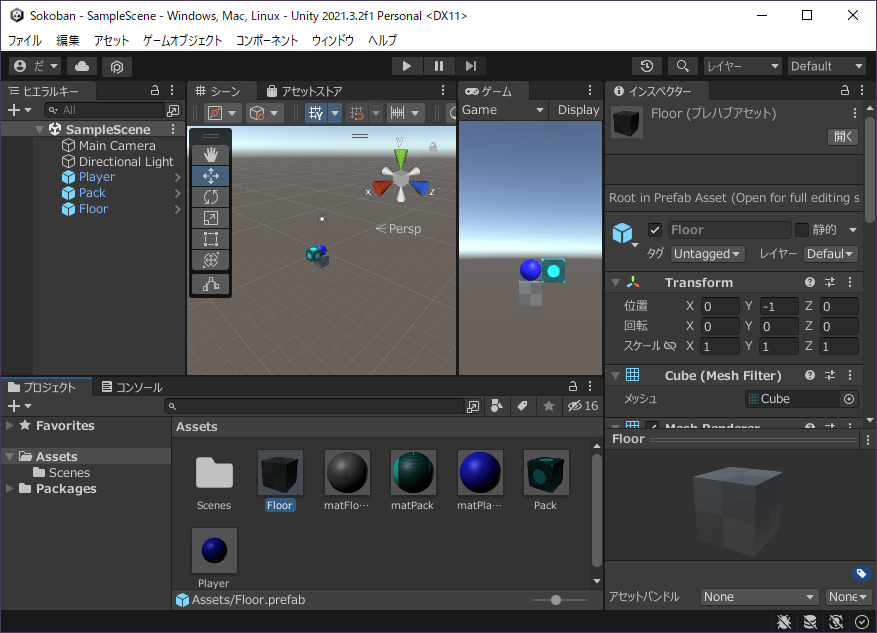The width and height of the screenshot is (877, 633).
Task: Collapse SampleScene in hierarchy
Action: pyautogui.click(x=40, y=130)
